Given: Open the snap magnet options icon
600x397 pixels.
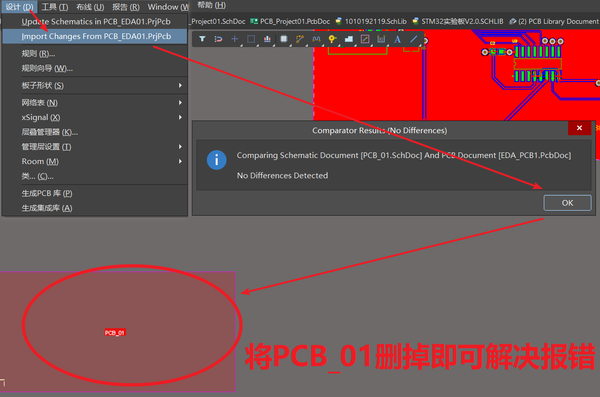Looking at the screenshot, I should pyautogui.click(x=218, y=39).
